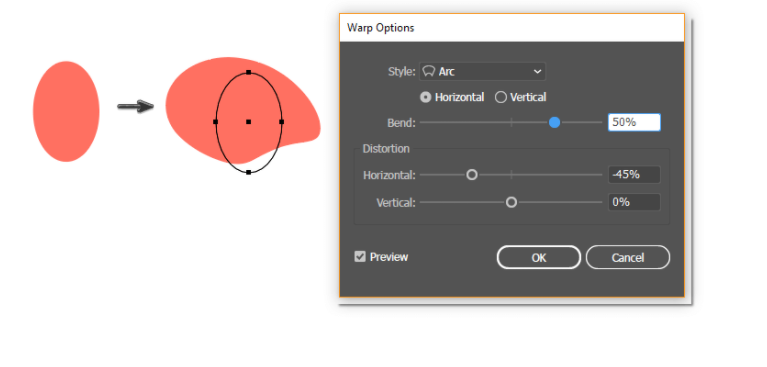Open the Style dropdown showing Arc
767x367 pixels.
pos(482,71)
